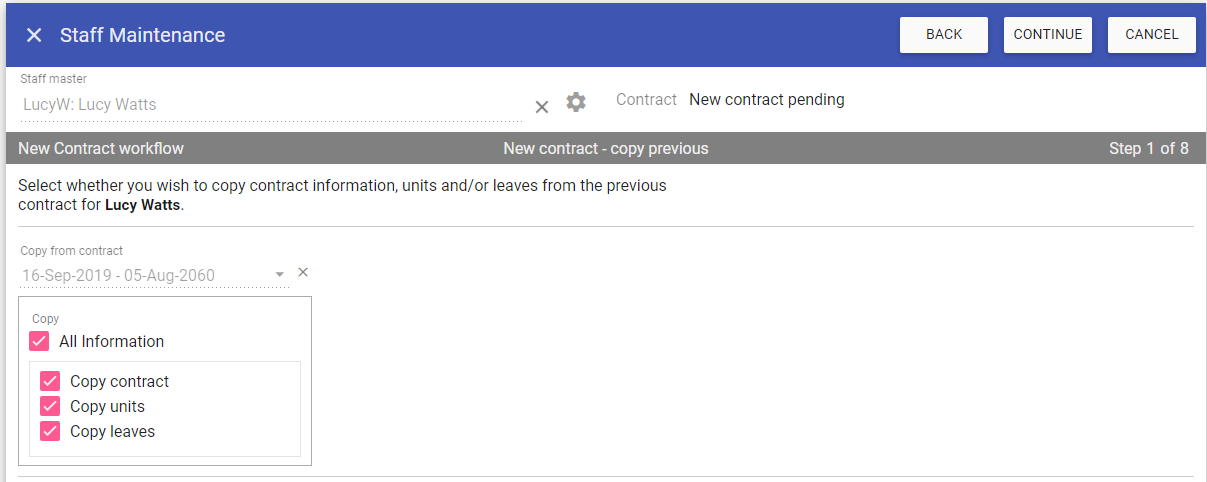Click the Copy units label text

coord(107,407)
